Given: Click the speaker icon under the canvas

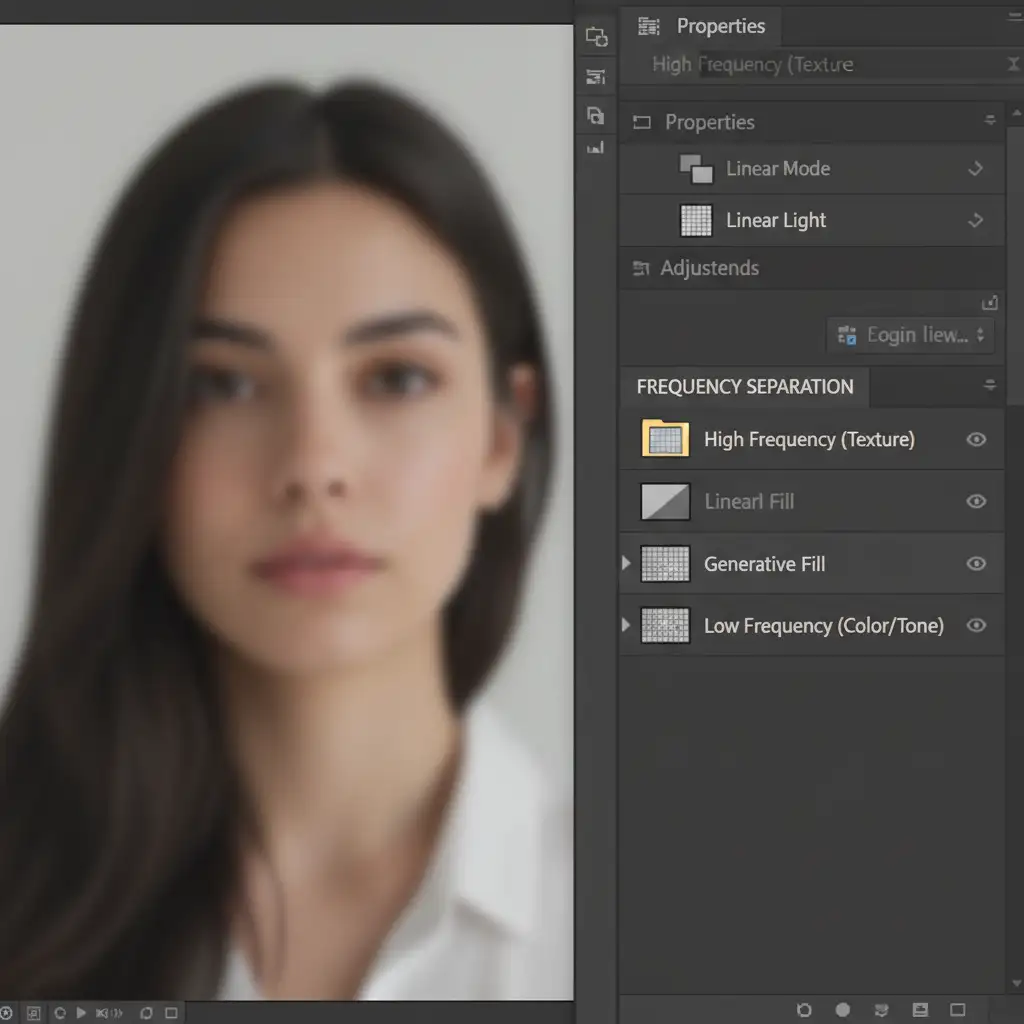Looking at the screenshot, I should click(103, 1013).
